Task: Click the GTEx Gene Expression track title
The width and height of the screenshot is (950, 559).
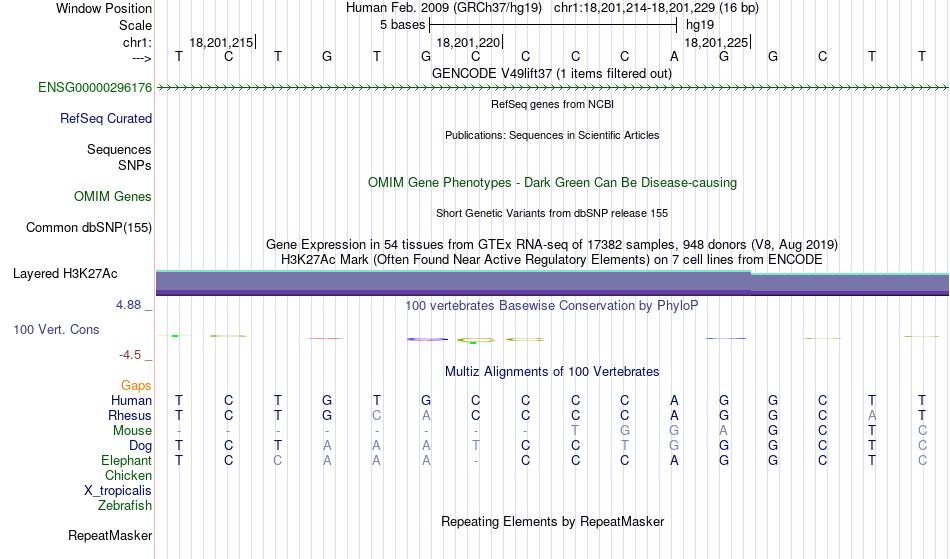Action: pyautogui.click(x=552, y=245)
